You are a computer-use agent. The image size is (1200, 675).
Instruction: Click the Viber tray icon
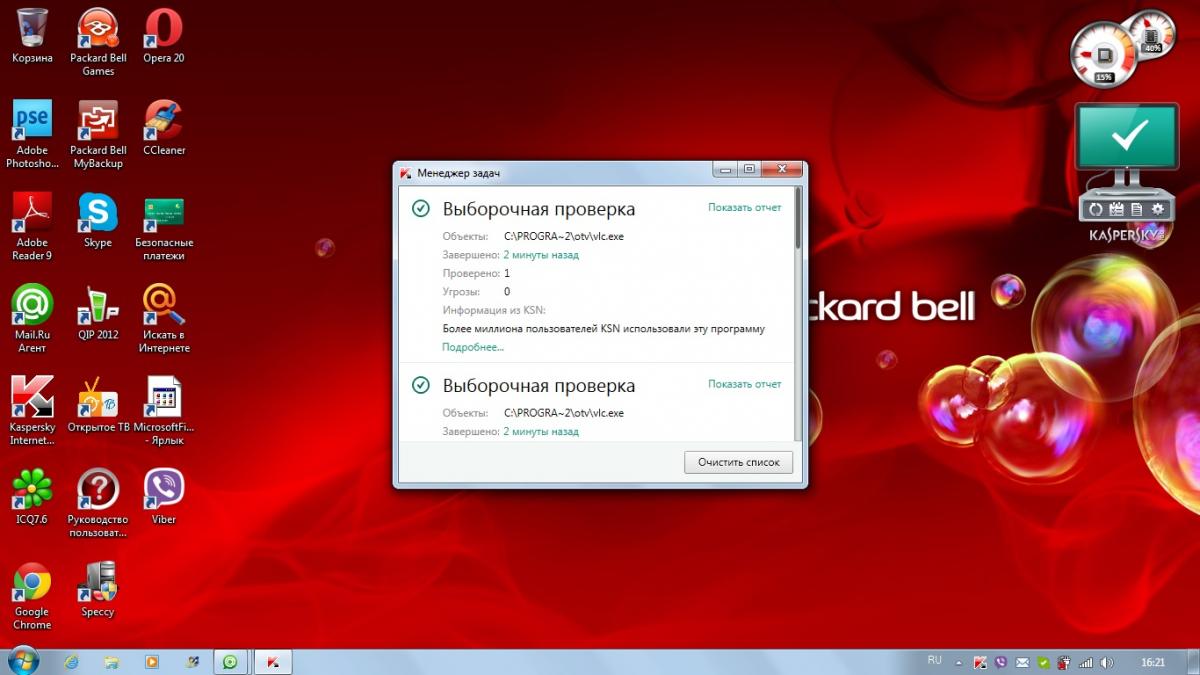[x=1001, y=662]
